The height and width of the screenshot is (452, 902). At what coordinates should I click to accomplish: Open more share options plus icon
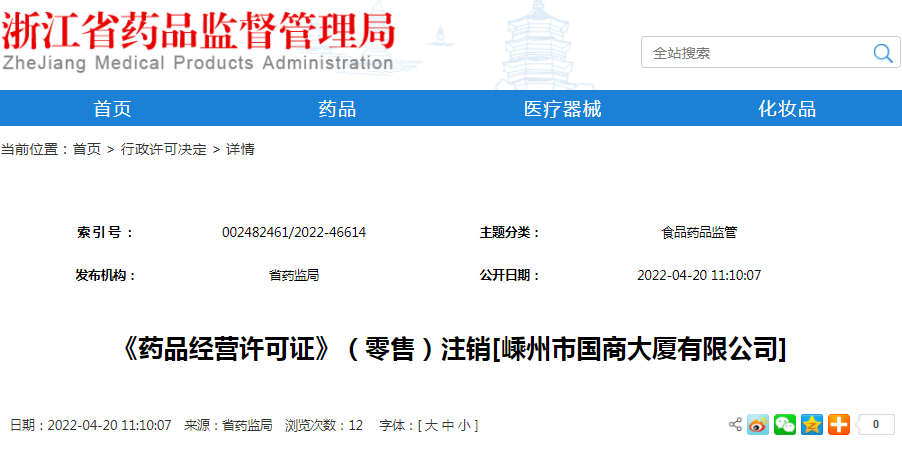[839, 425]
